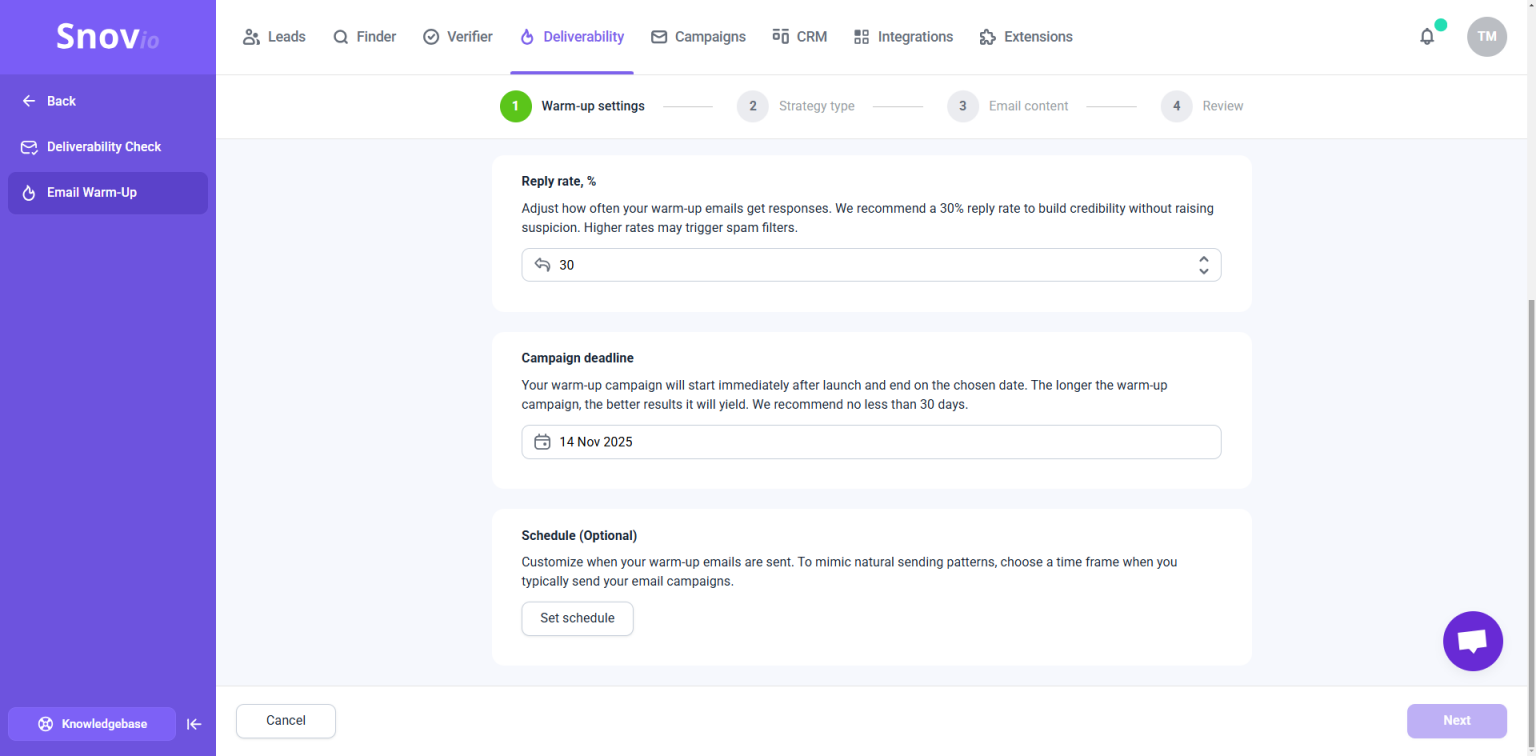This screenshot has width=1536, height=756.
Task: Go to the Leads menu
Action: [x=274, y=37]
